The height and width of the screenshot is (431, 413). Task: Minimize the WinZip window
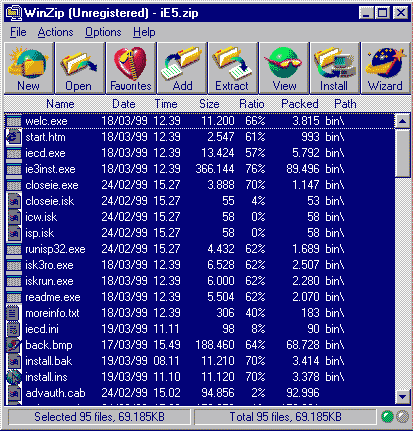(x=366, y=13)
